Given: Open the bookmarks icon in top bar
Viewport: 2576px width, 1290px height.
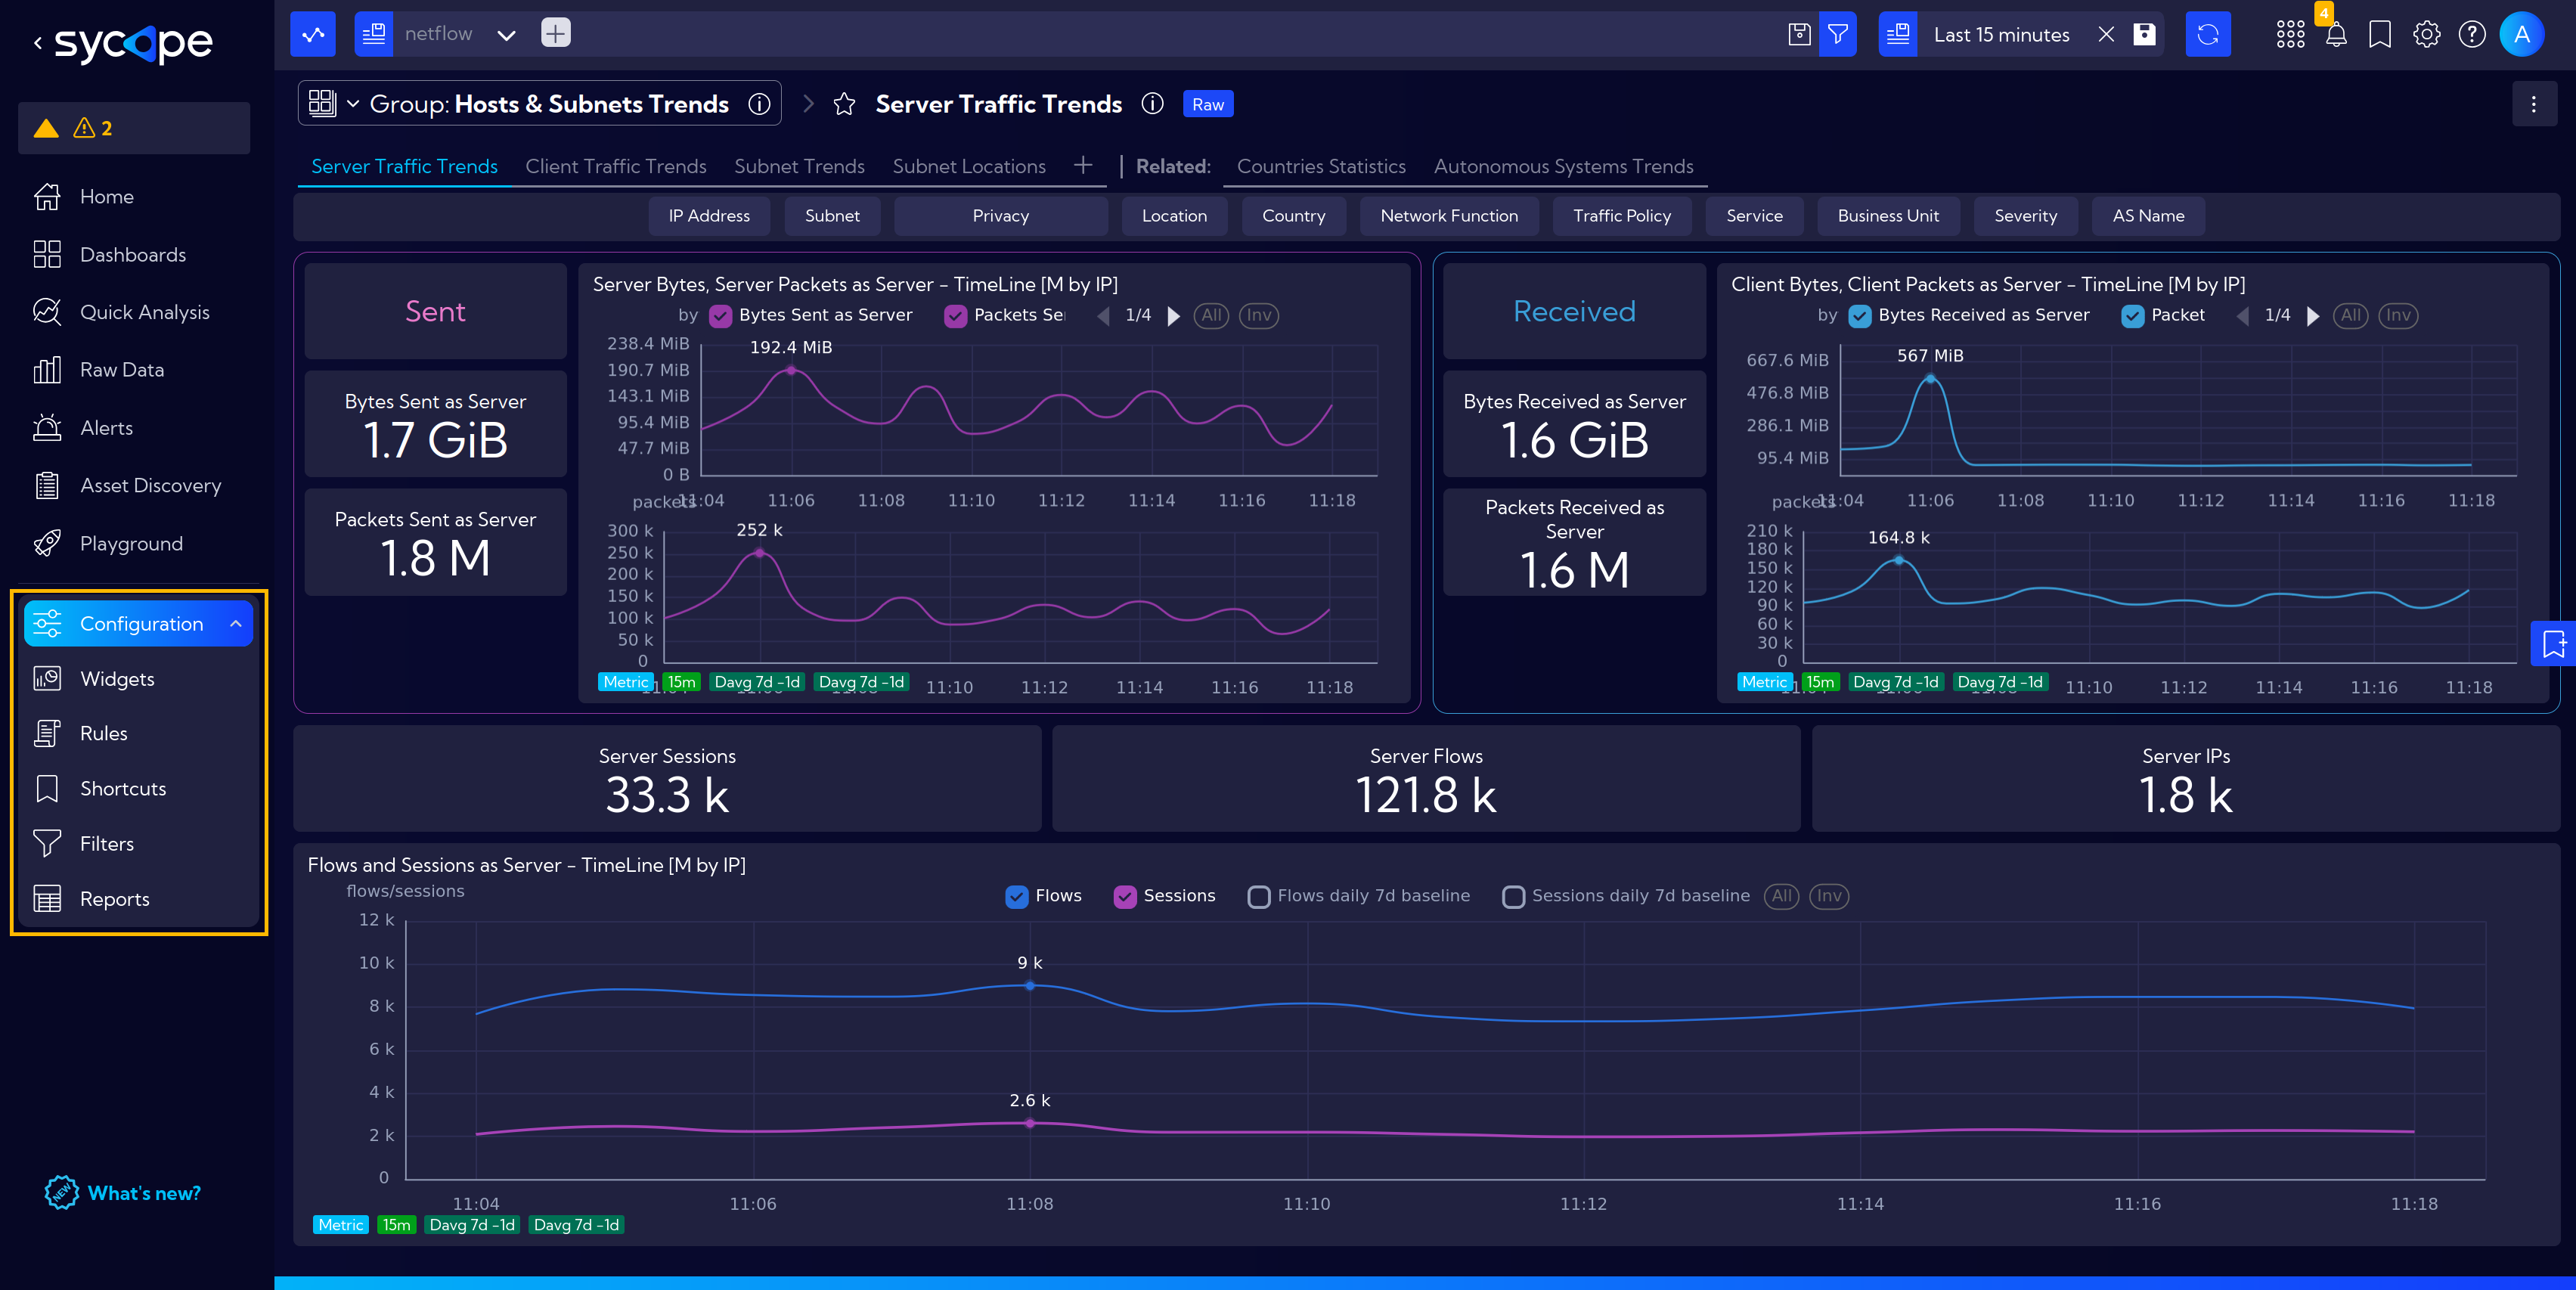Looking at the screenshot, I should (x=2380, y=35).
